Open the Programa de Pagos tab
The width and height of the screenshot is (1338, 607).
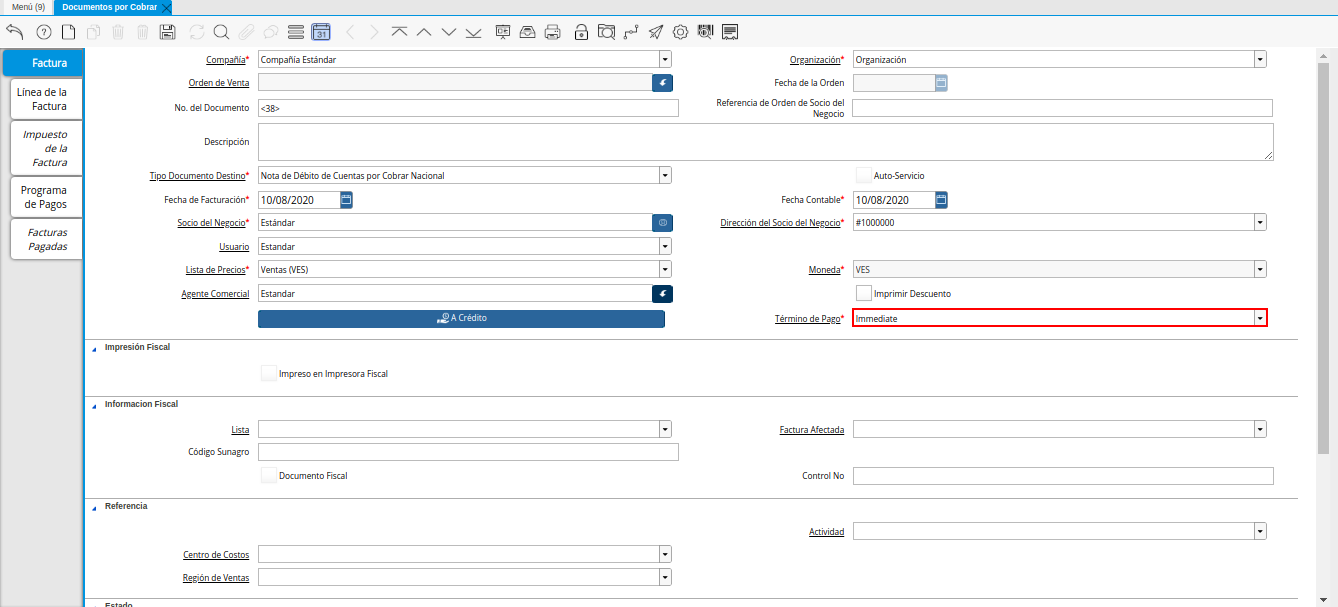pos(44,197)
